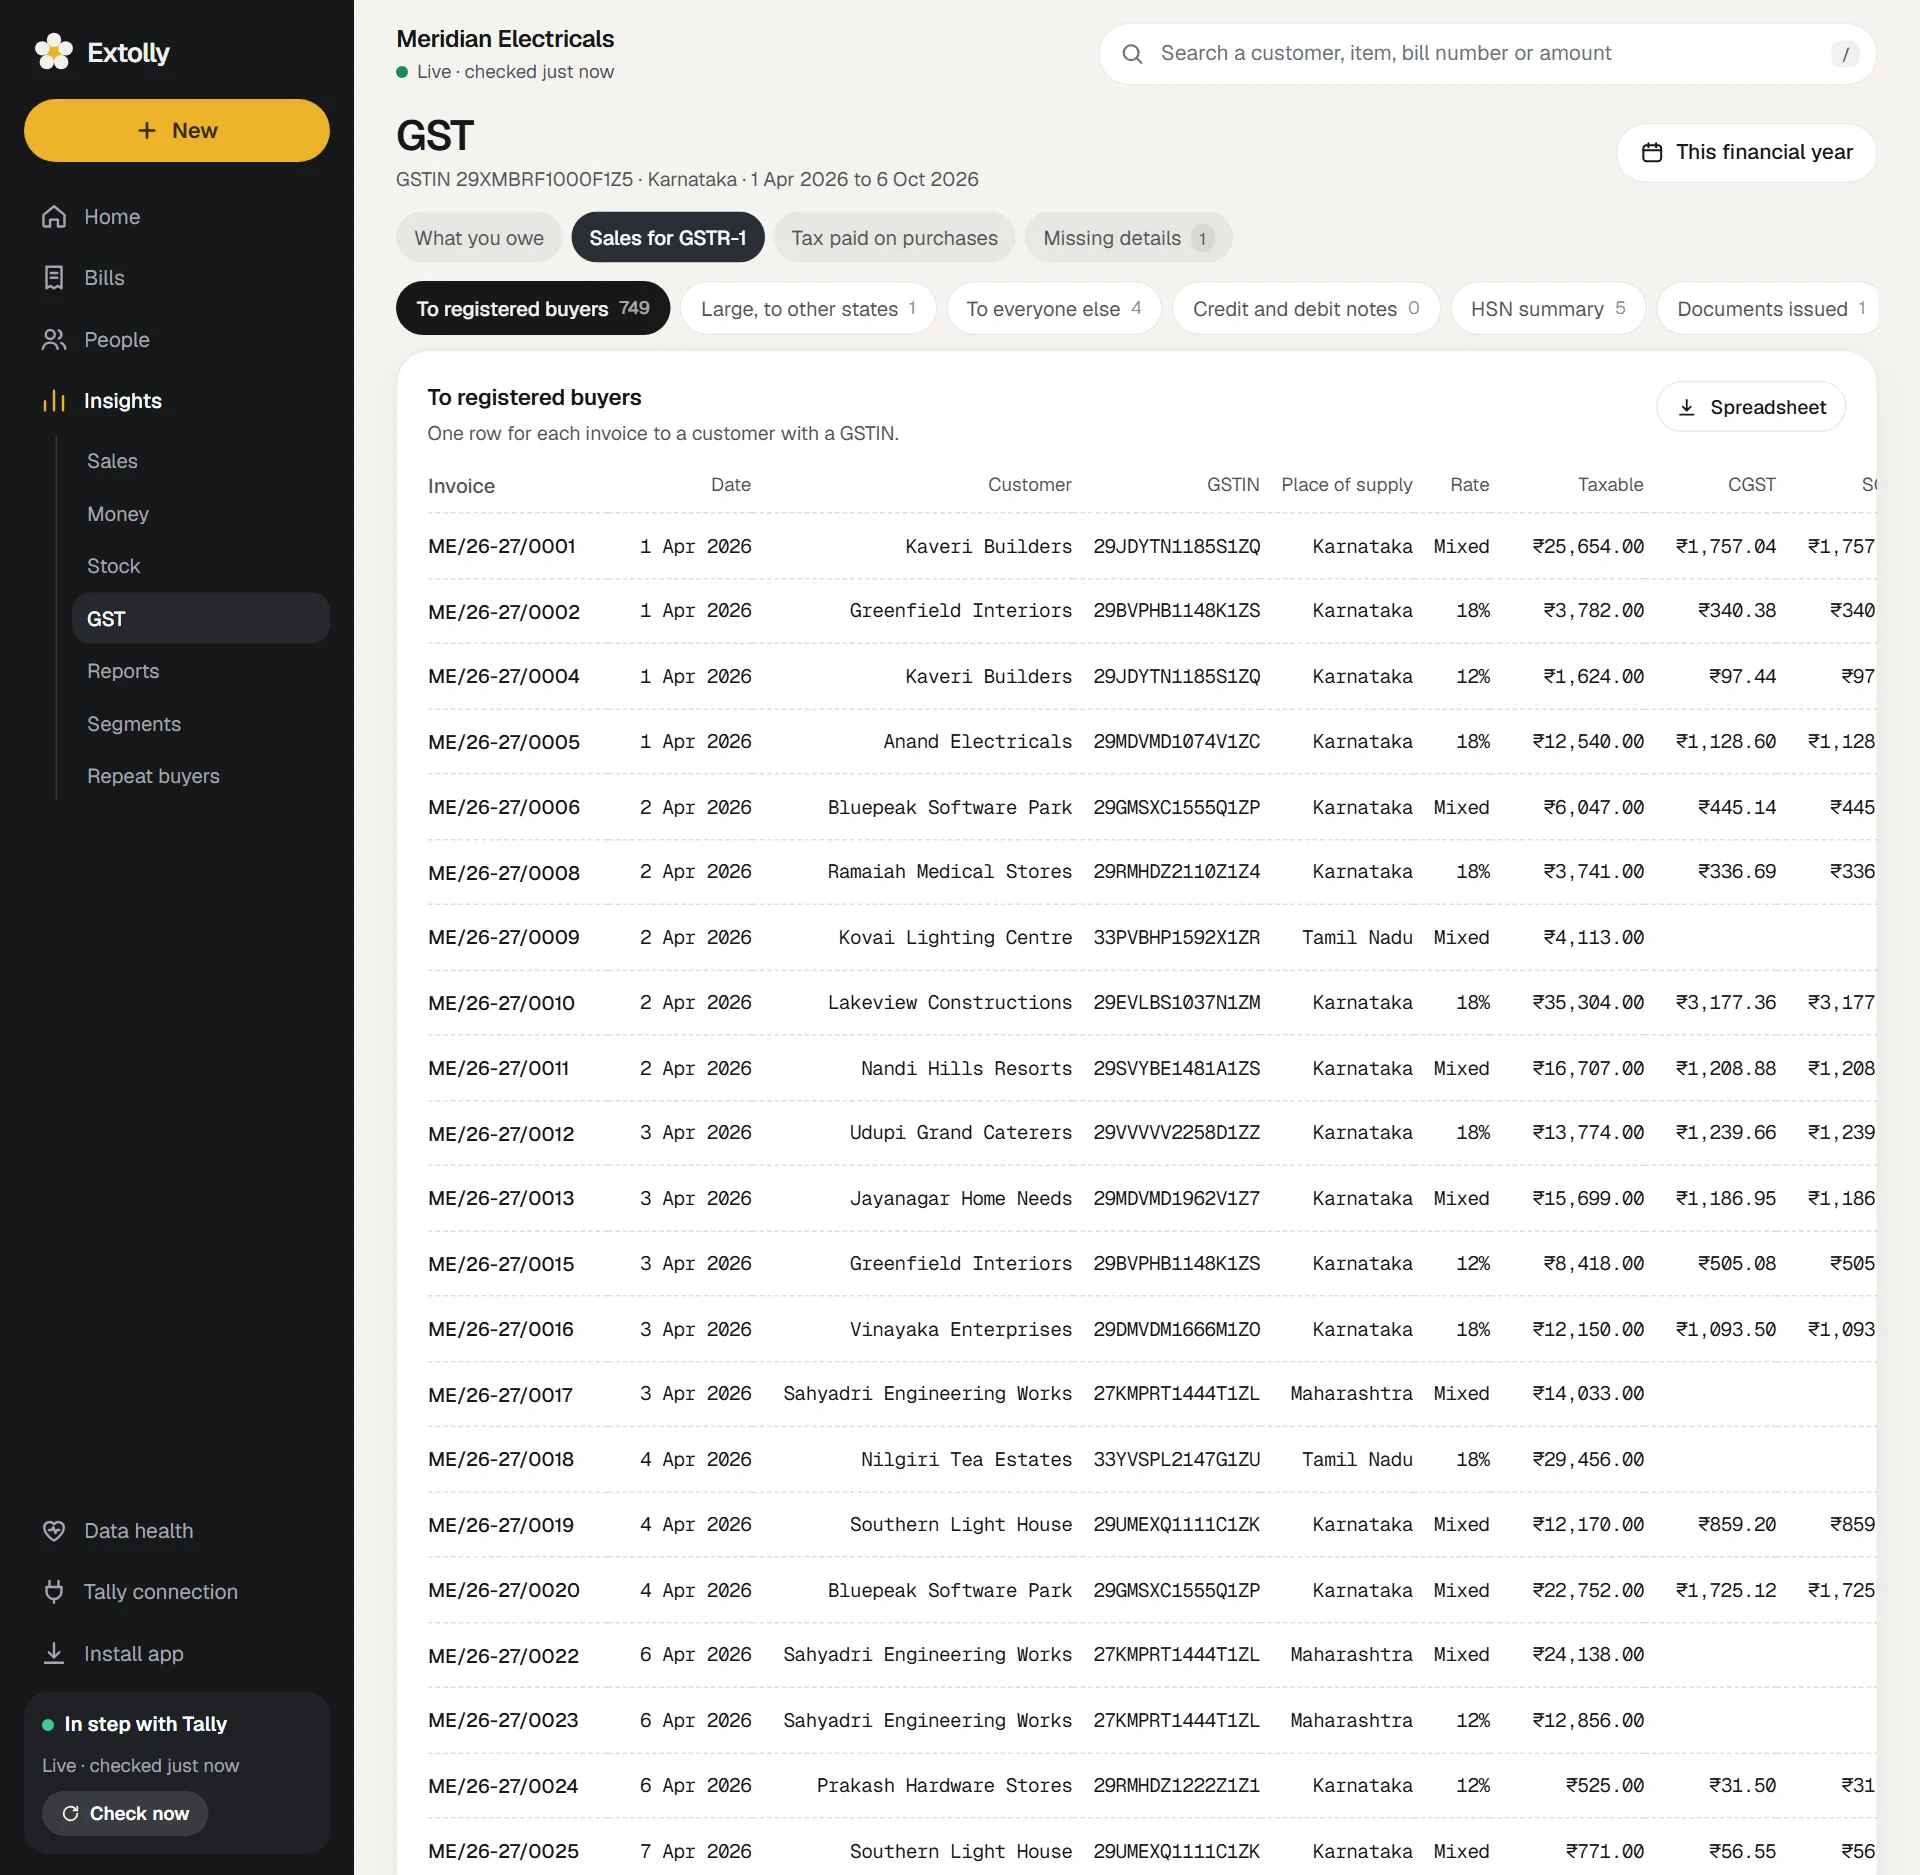Click the yellow New button
Viewport: 1920px width, 1875px height.
pyautogui.click(x=177, y=130)
